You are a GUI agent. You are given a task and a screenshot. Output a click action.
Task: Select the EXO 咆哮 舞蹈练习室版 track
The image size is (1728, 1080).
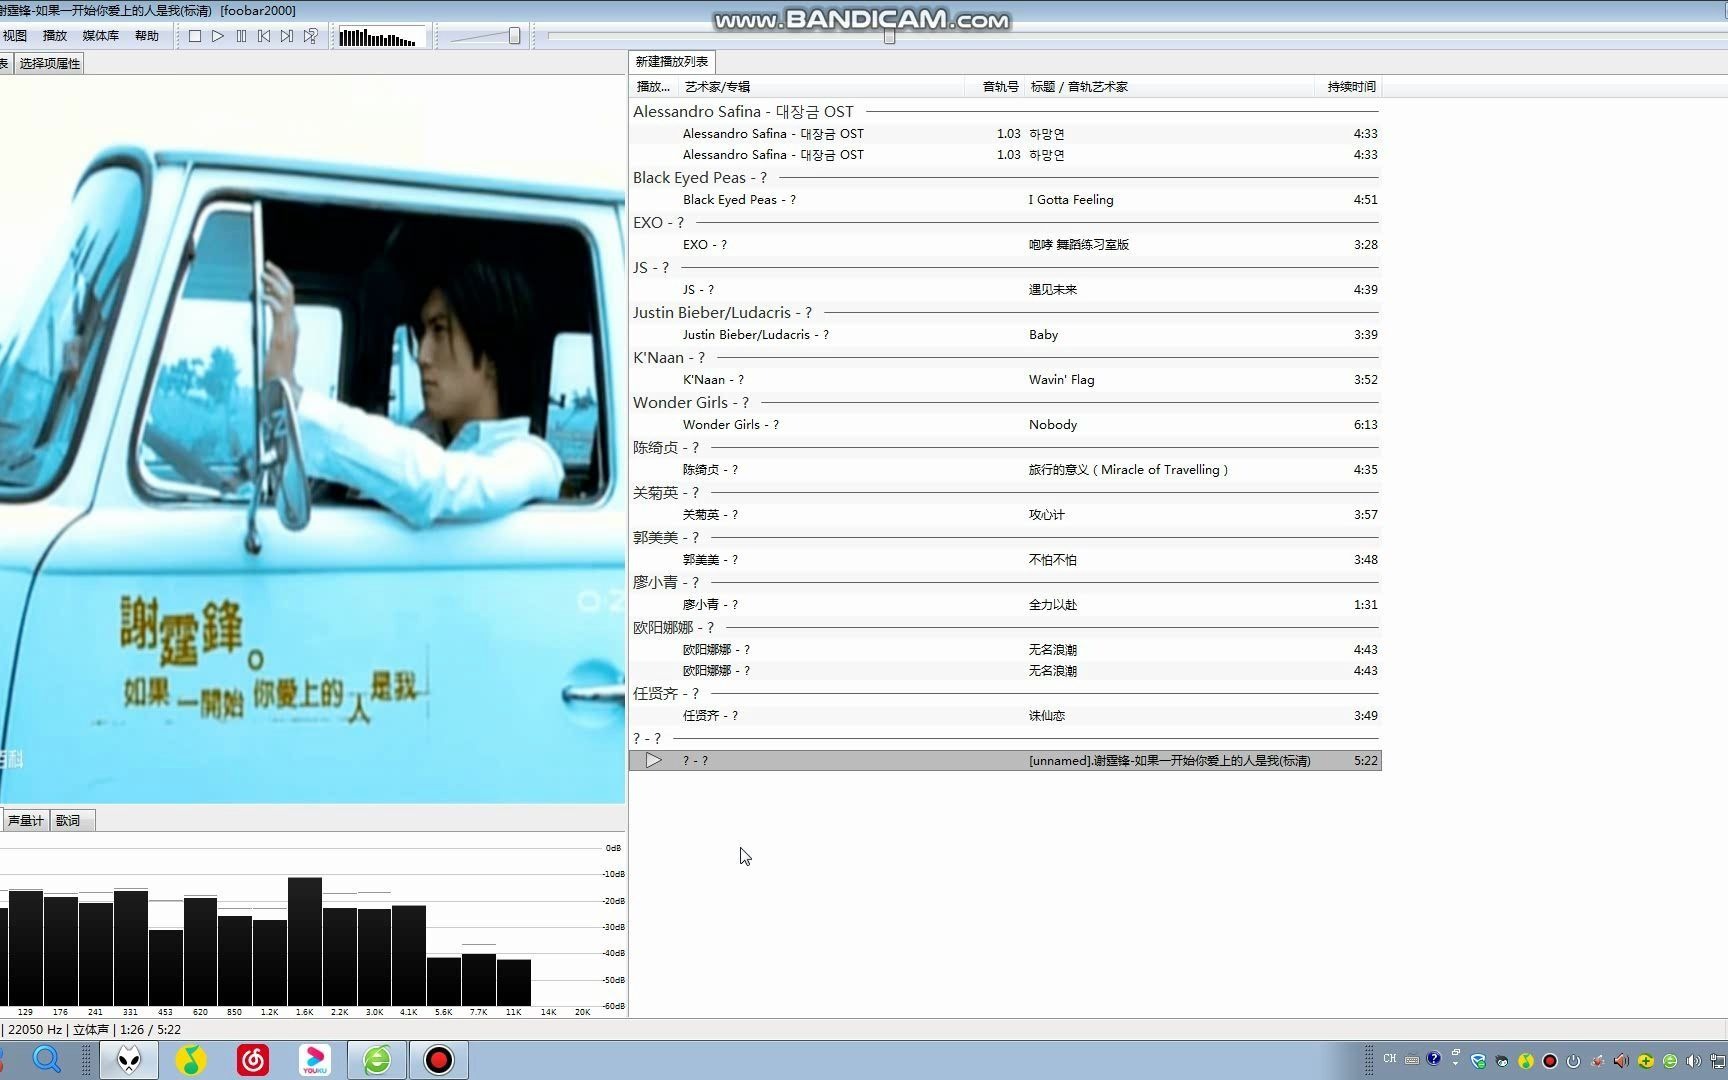tap(1005, 245)
